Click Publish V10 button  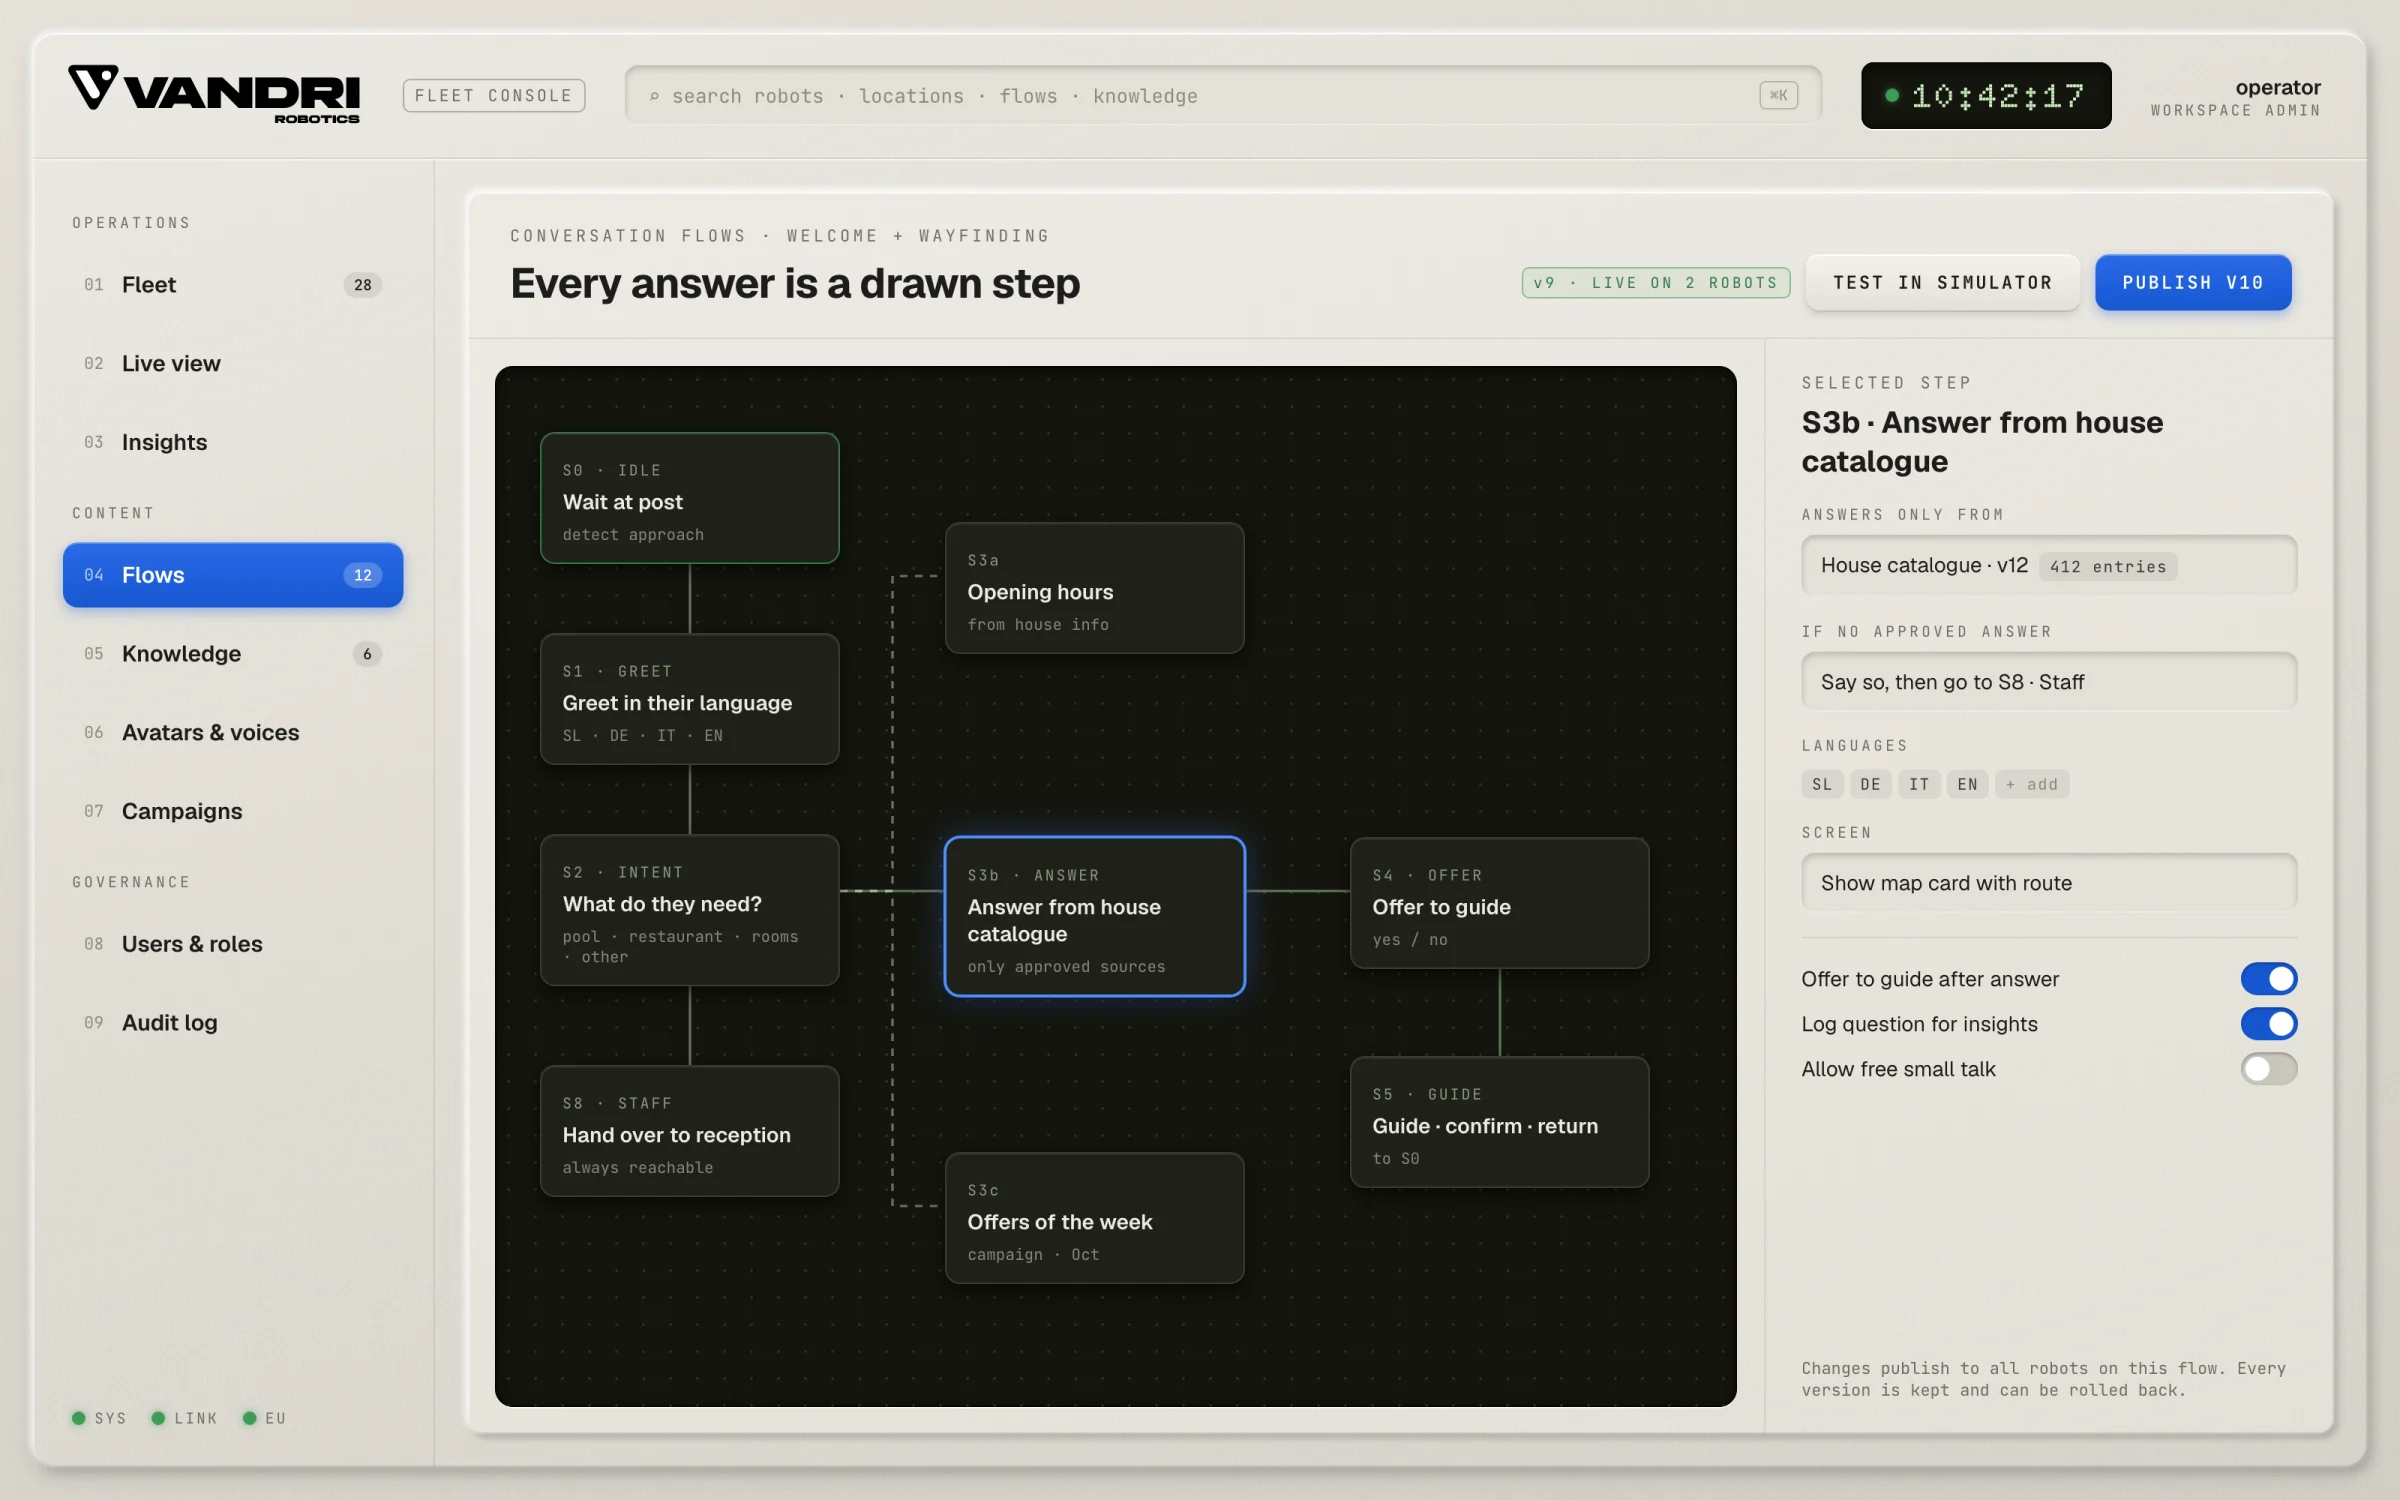(x=2192, y=283)
